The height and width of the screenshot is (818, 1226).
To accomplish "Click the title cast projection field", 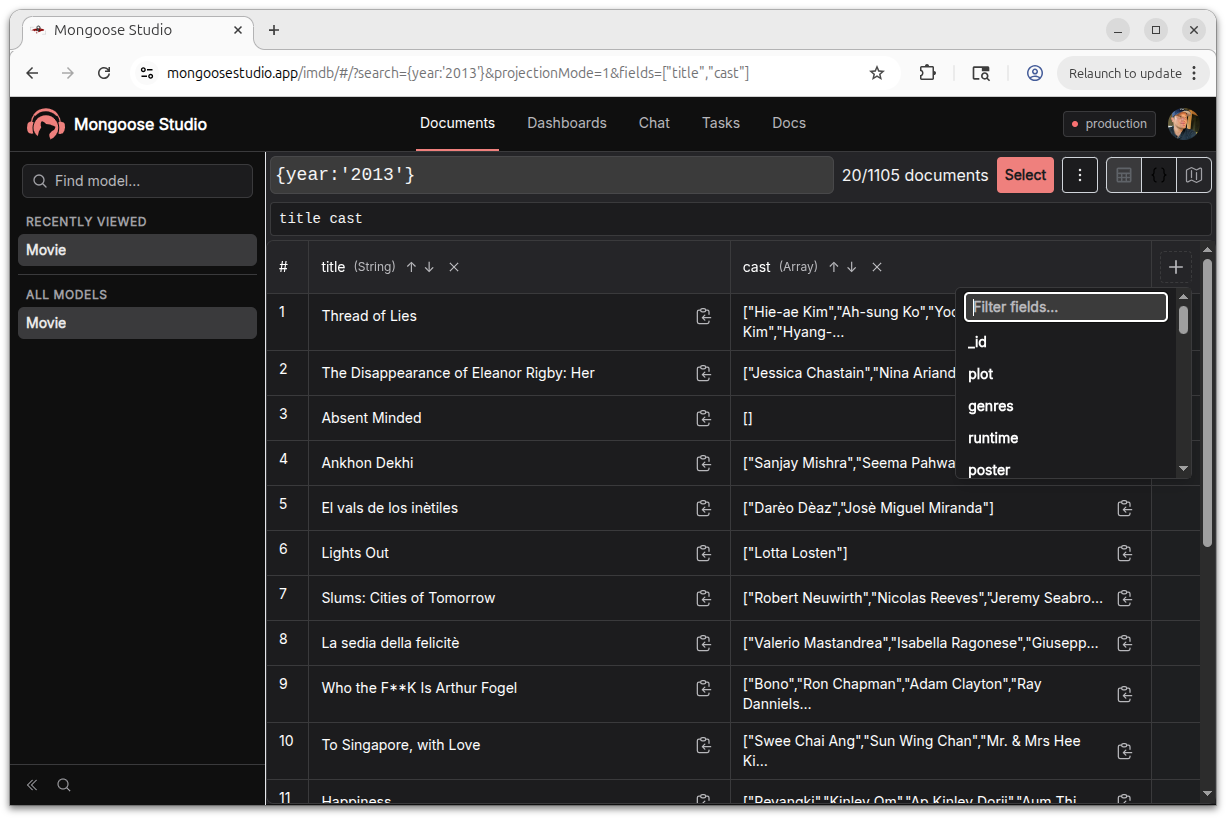I will pyautogui.click(x=740, y=218).
